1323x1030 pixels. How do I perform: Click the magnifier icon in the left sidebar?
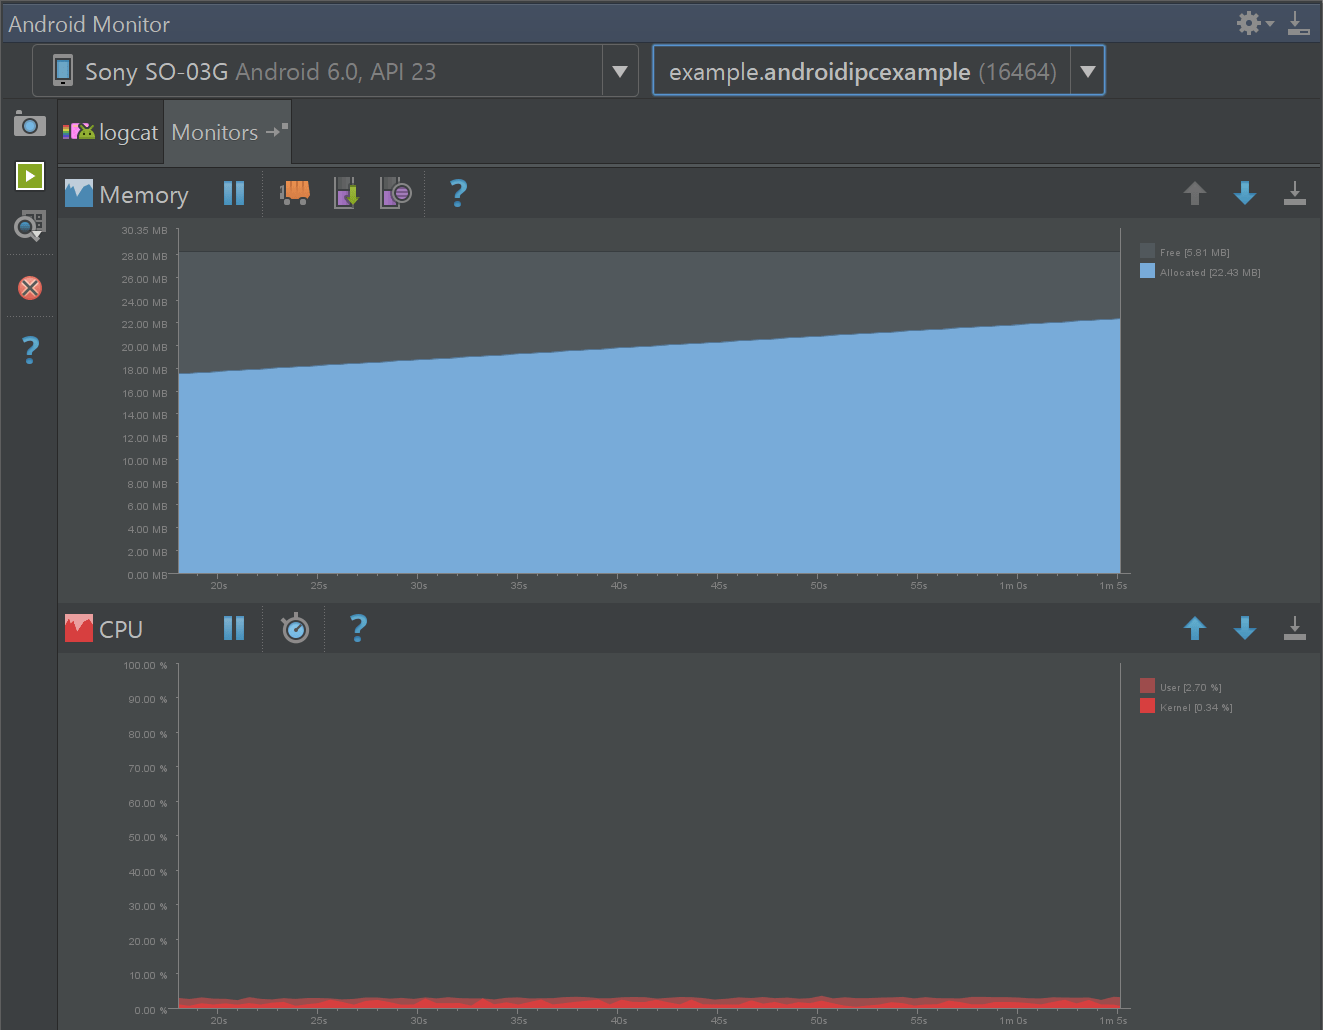[x=30, y=226]
